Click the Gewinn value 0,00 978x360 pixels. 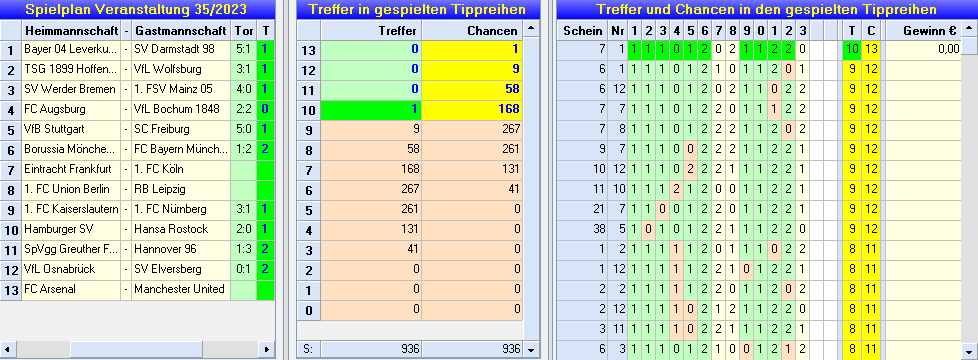tap(924, 49)
